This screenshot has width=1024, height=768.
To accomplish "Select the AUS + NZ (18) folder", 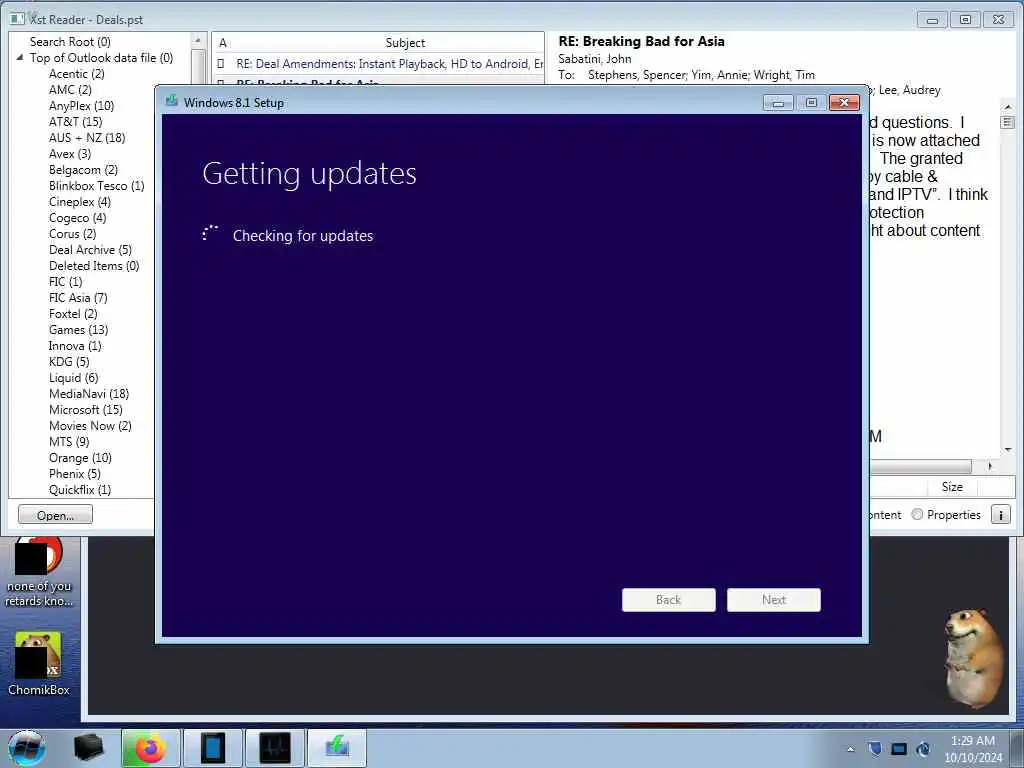I will (87, 138).
